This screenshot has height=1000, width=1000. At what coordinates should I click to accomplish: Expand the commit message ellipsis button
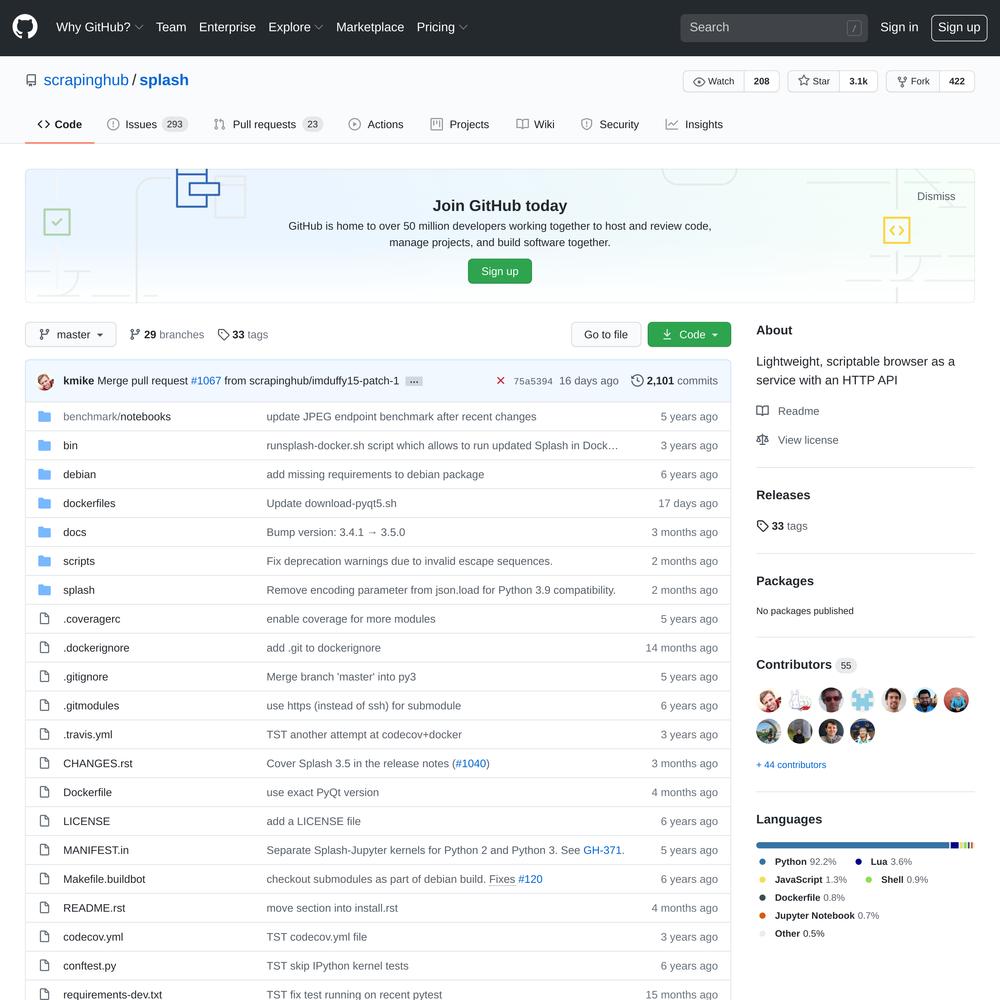(414, 381)
